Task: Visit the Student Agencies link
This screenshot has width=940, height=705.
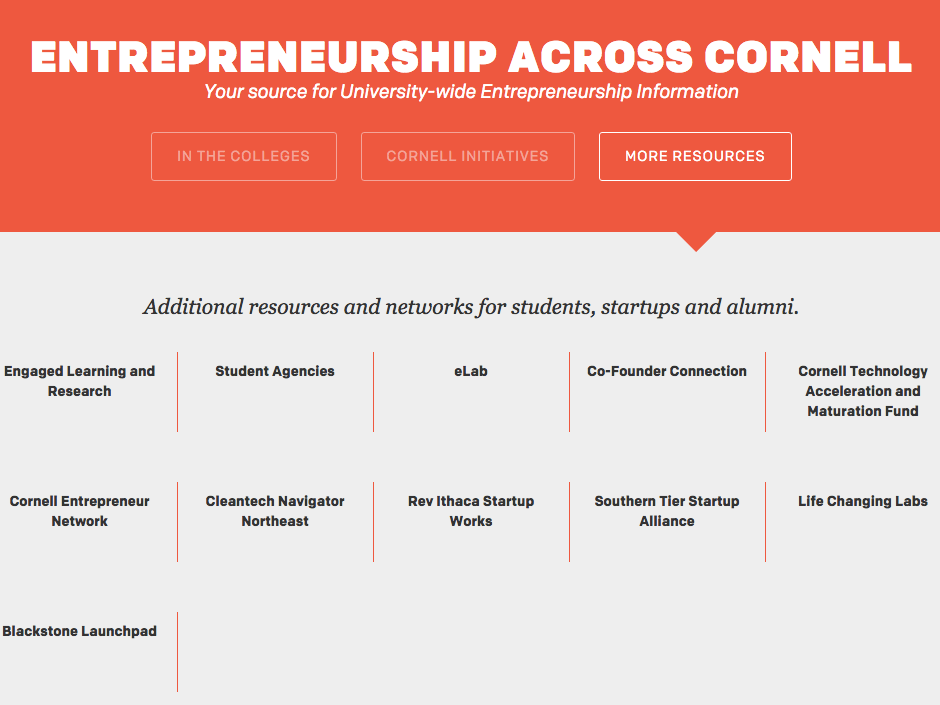Action: tap(275, 371)
